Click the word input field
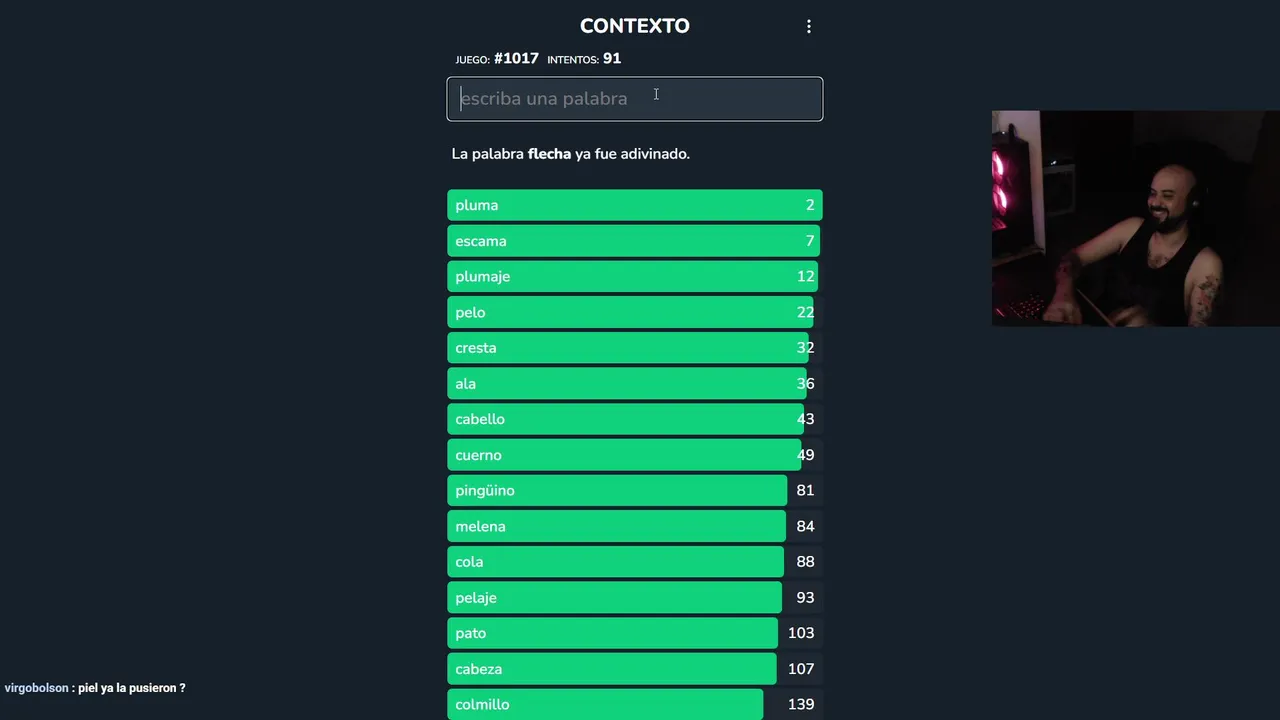The height and width of the screenshot is (720, 1280). tap(634, 99)
